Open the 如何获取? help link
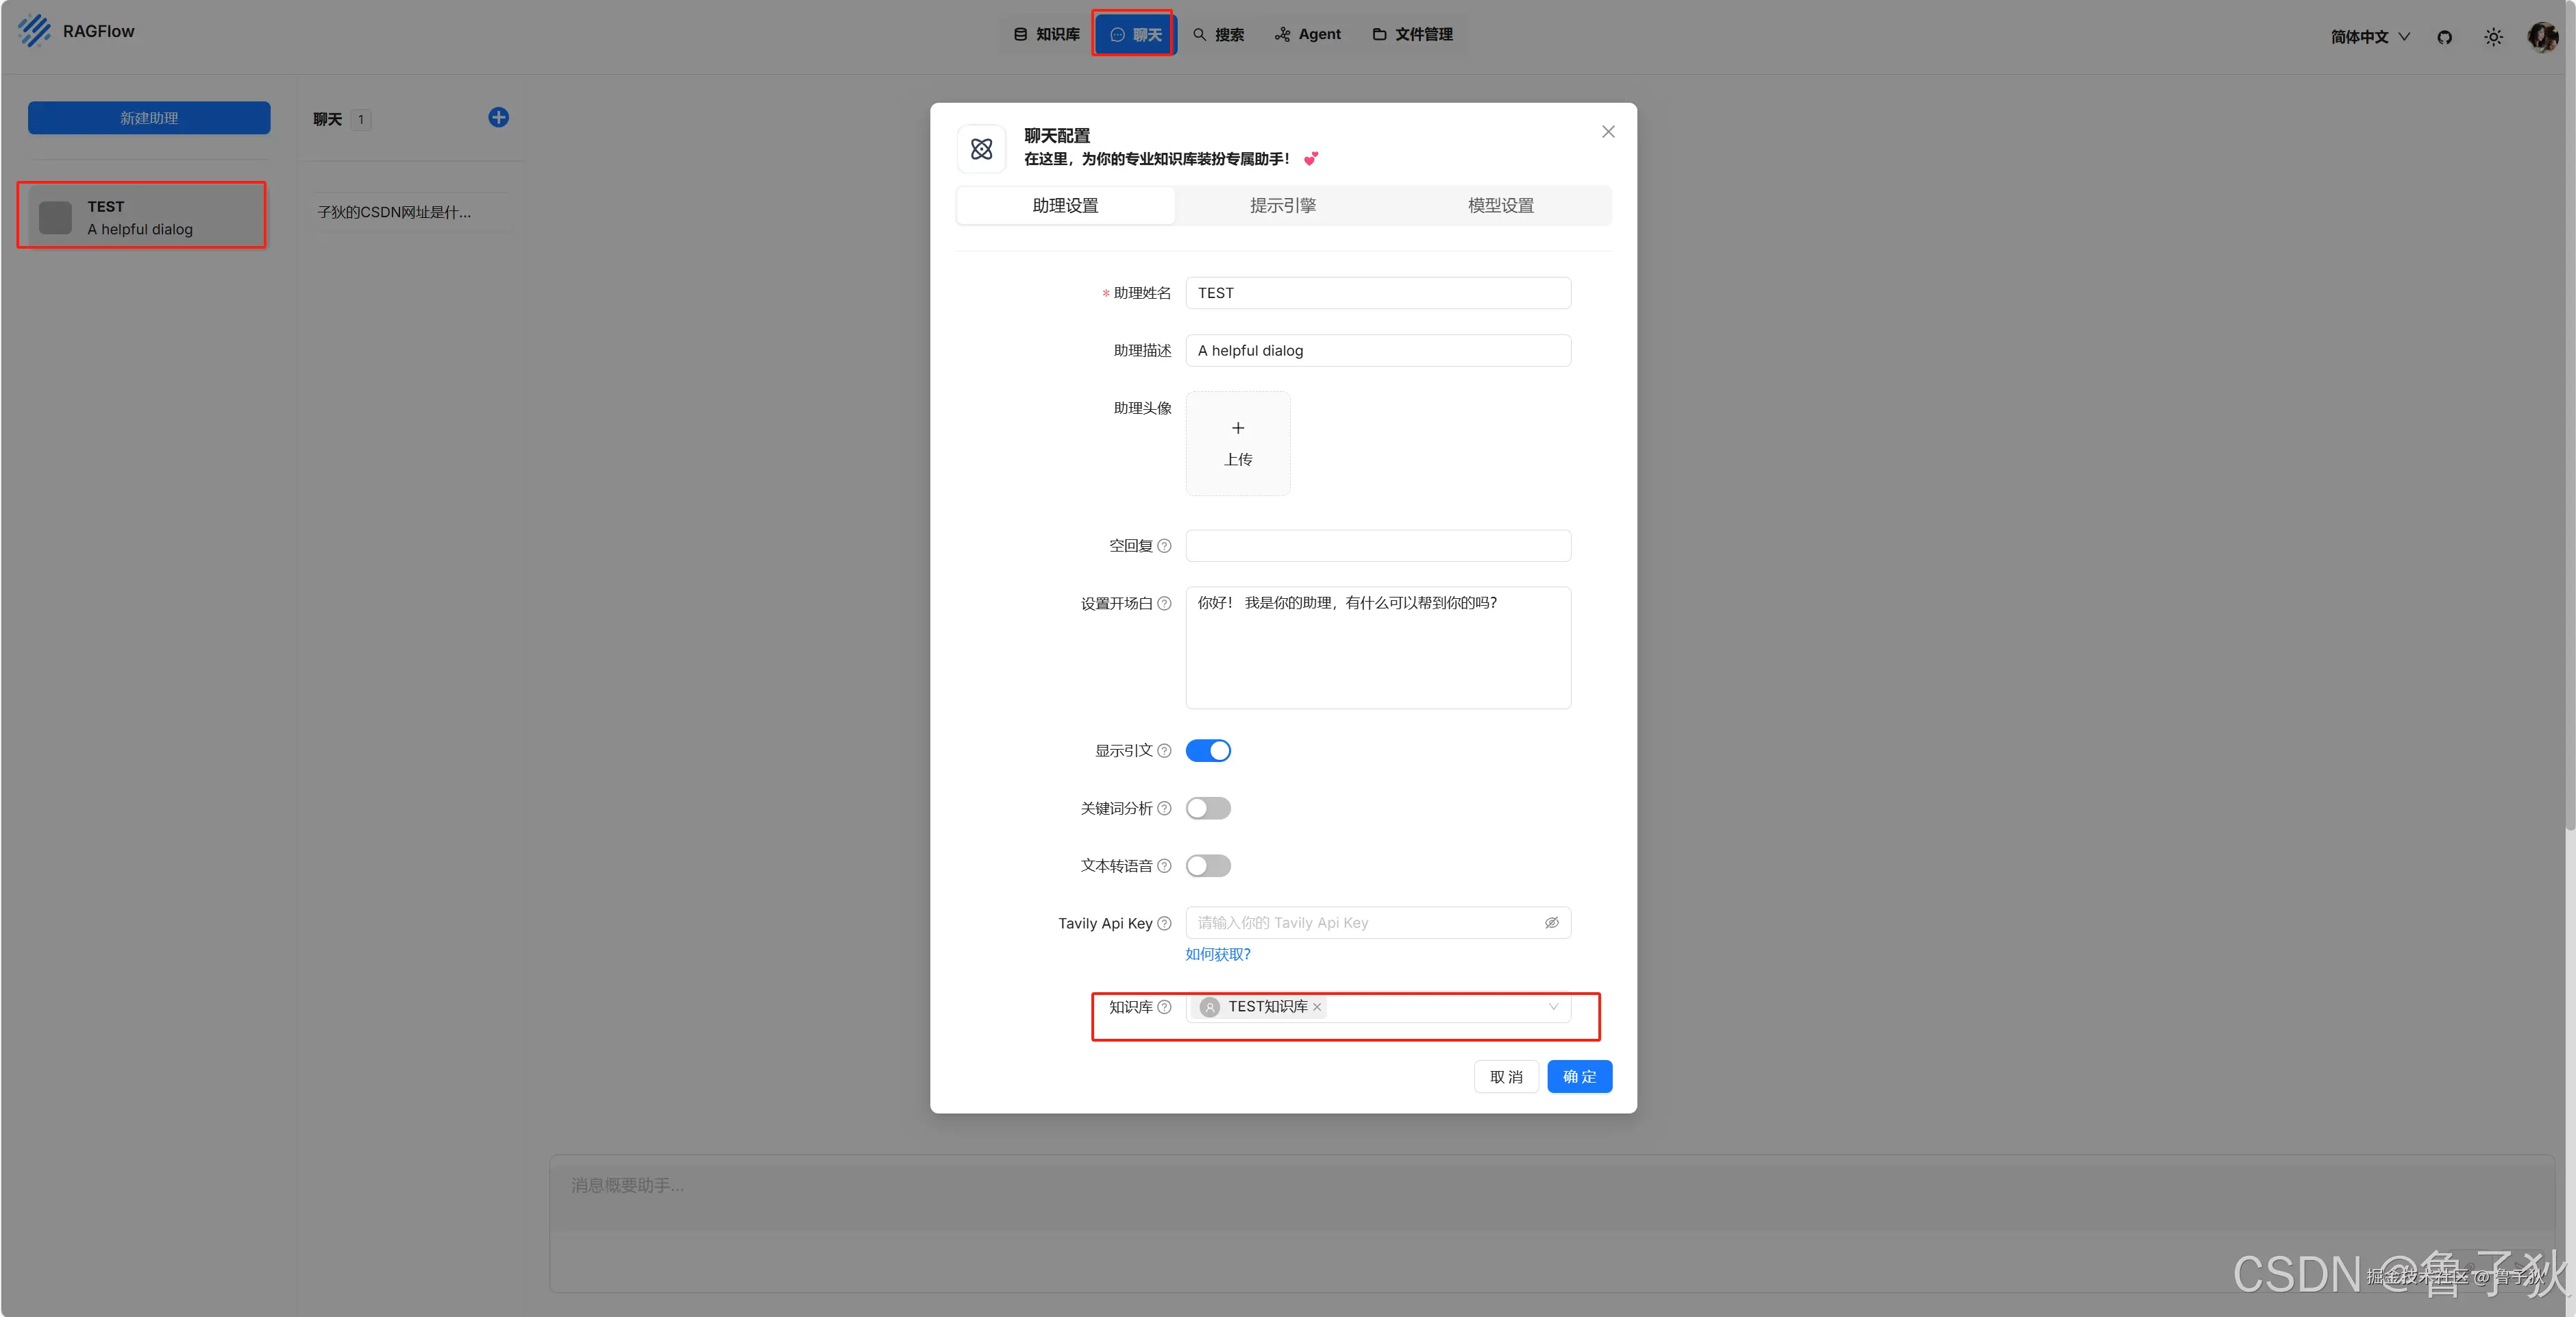The height and width of the screenshot is (1317, 2576). point(1217,954)
